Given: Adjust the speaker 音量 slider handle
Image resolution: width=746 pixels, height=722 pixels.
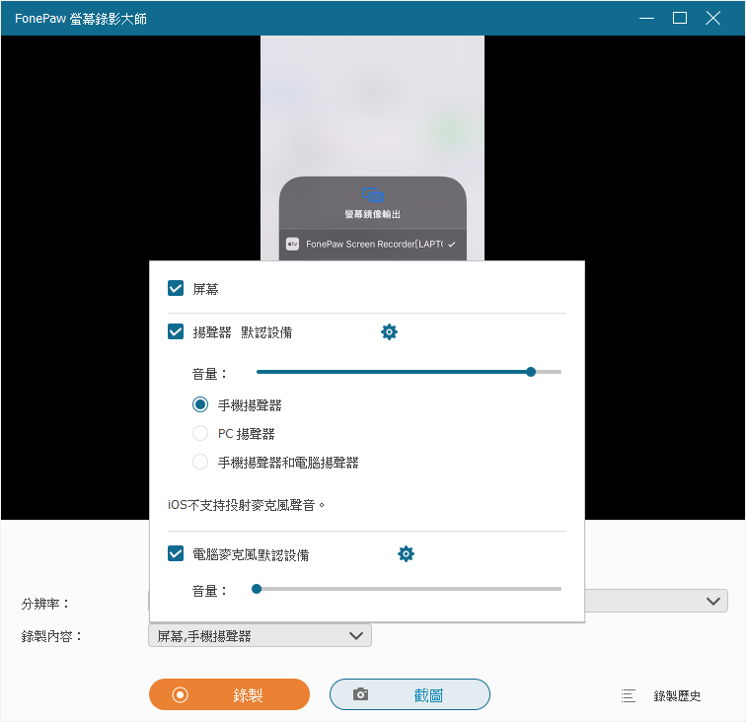Looking at the screenshot, I should tap(531, 372).
